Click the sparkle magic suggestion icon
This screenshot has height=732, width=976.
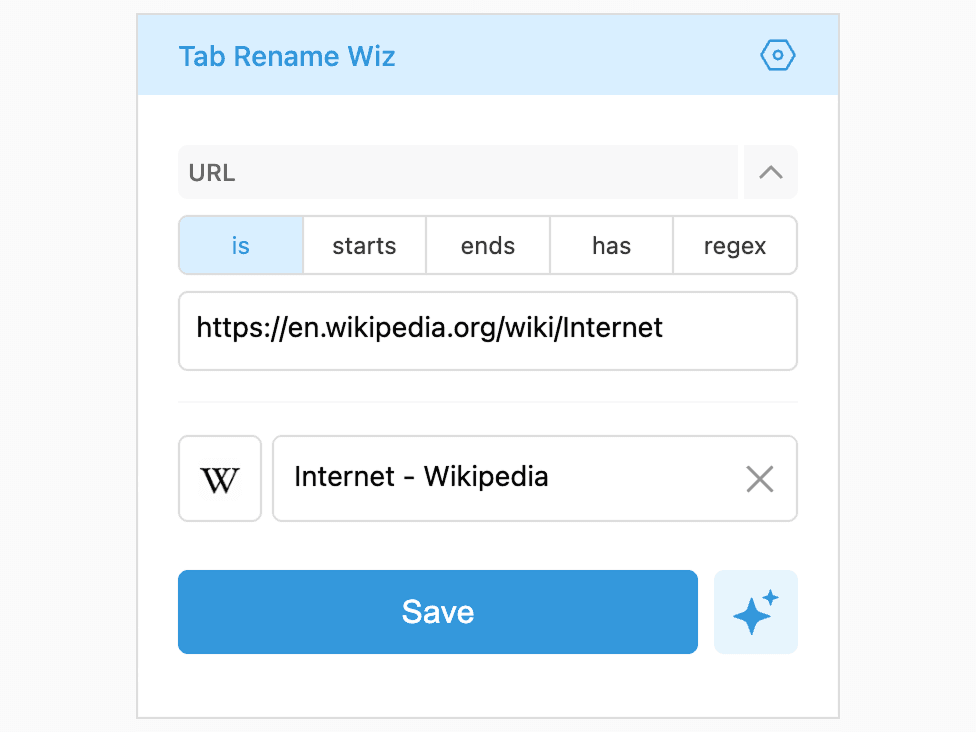coord(756,612)
